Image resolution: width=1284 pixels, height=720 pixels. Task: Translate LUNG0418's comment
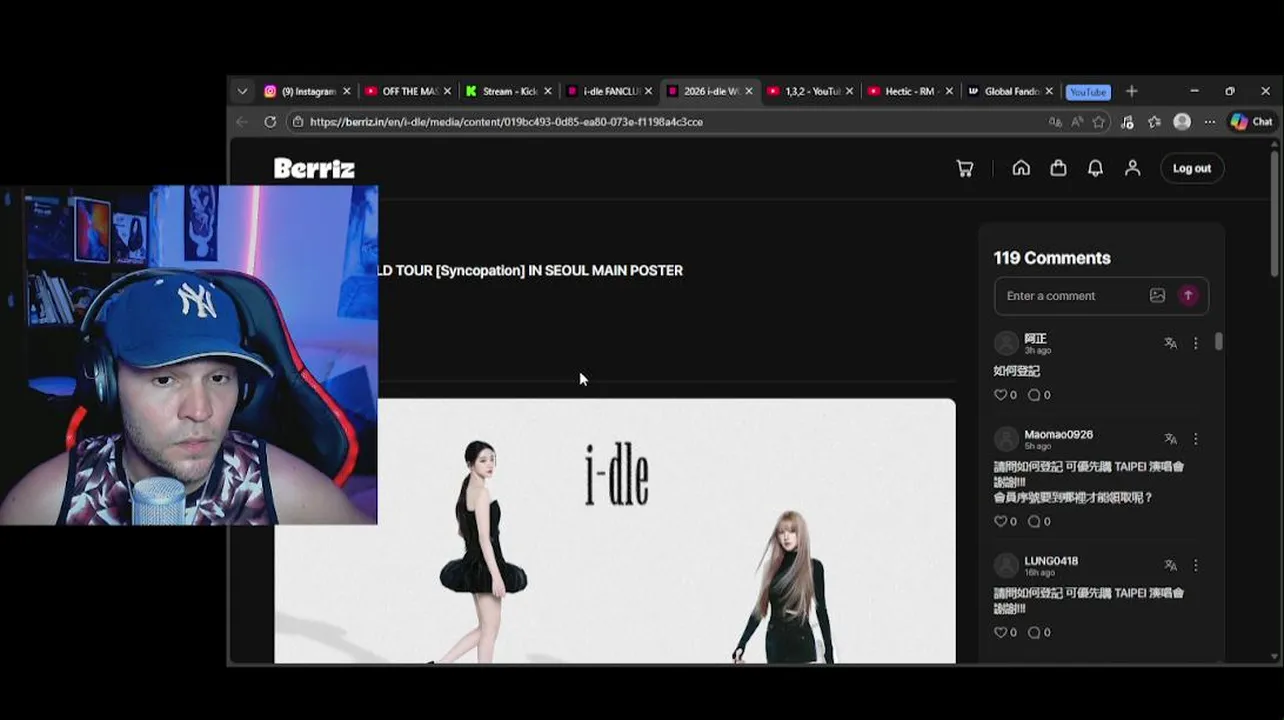tap(1170, 565)
